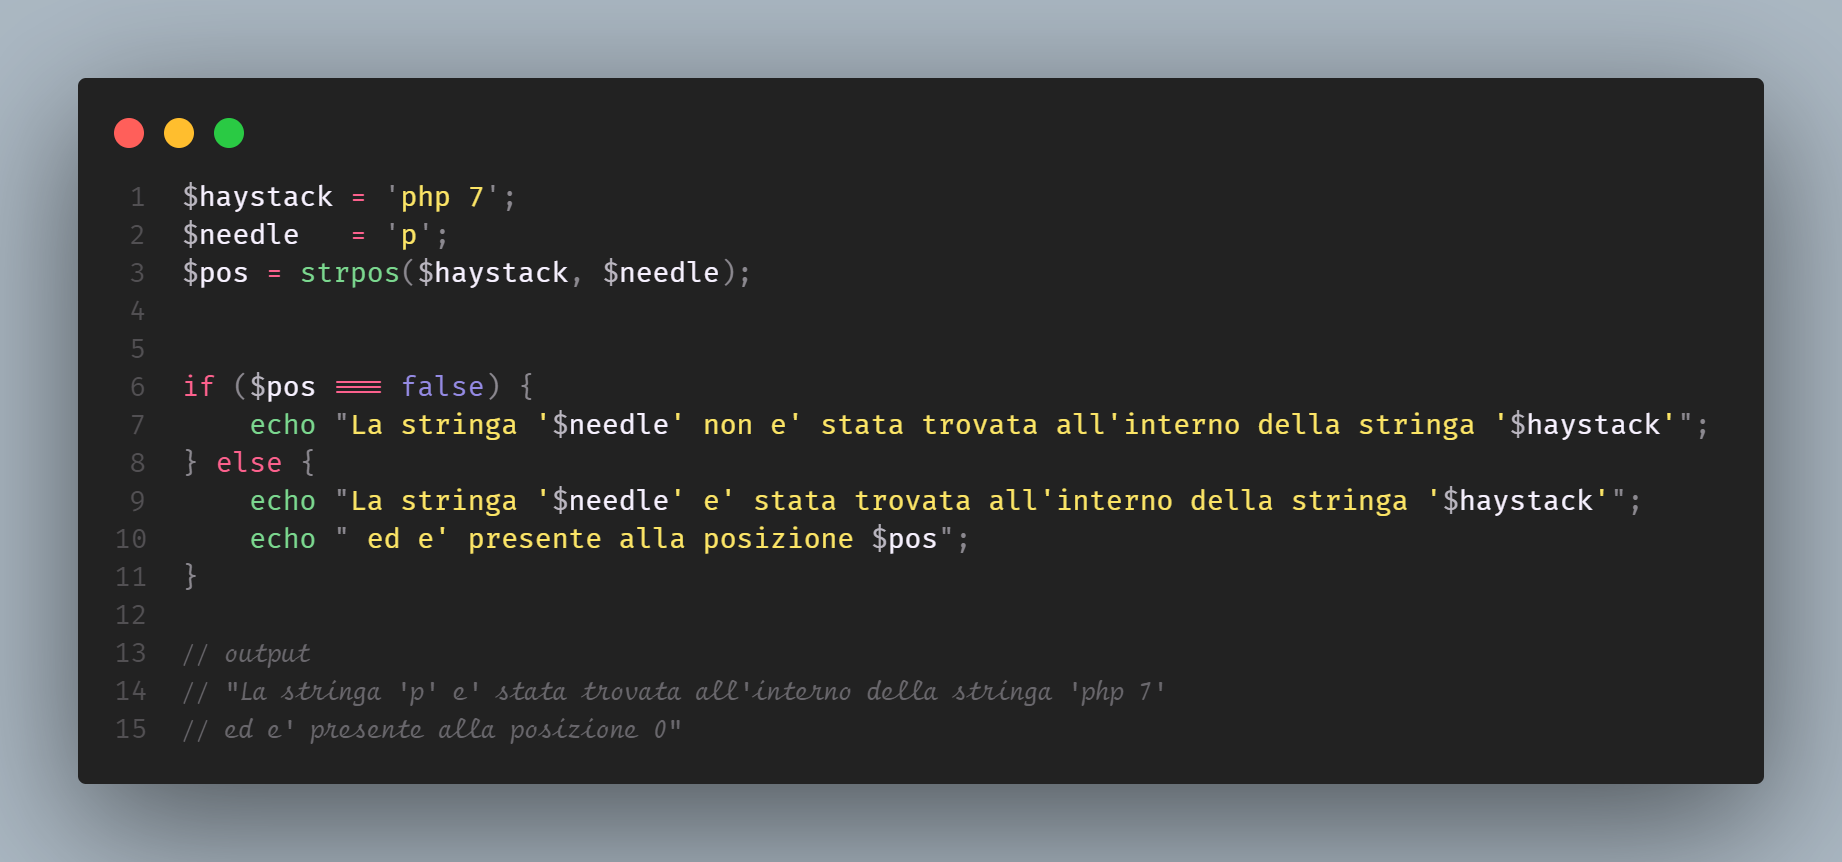Screen dimensions: 1842x862
Task: Click line number 13 in gutter
Action: coord(131,653)
